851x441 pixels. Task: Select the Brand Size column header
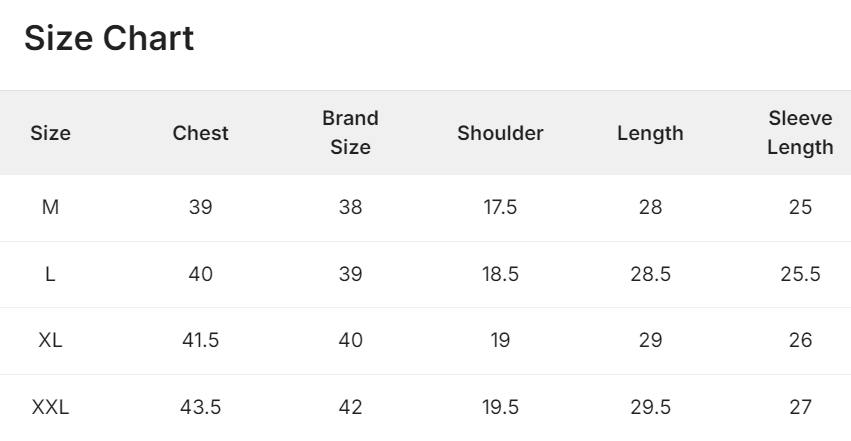[x=351, y=133]
